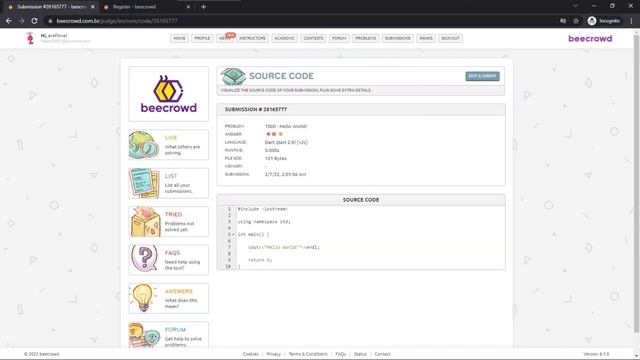Open the PROBLEMS menu item
Screen dimensions: 640x360
tap(365, 38)
